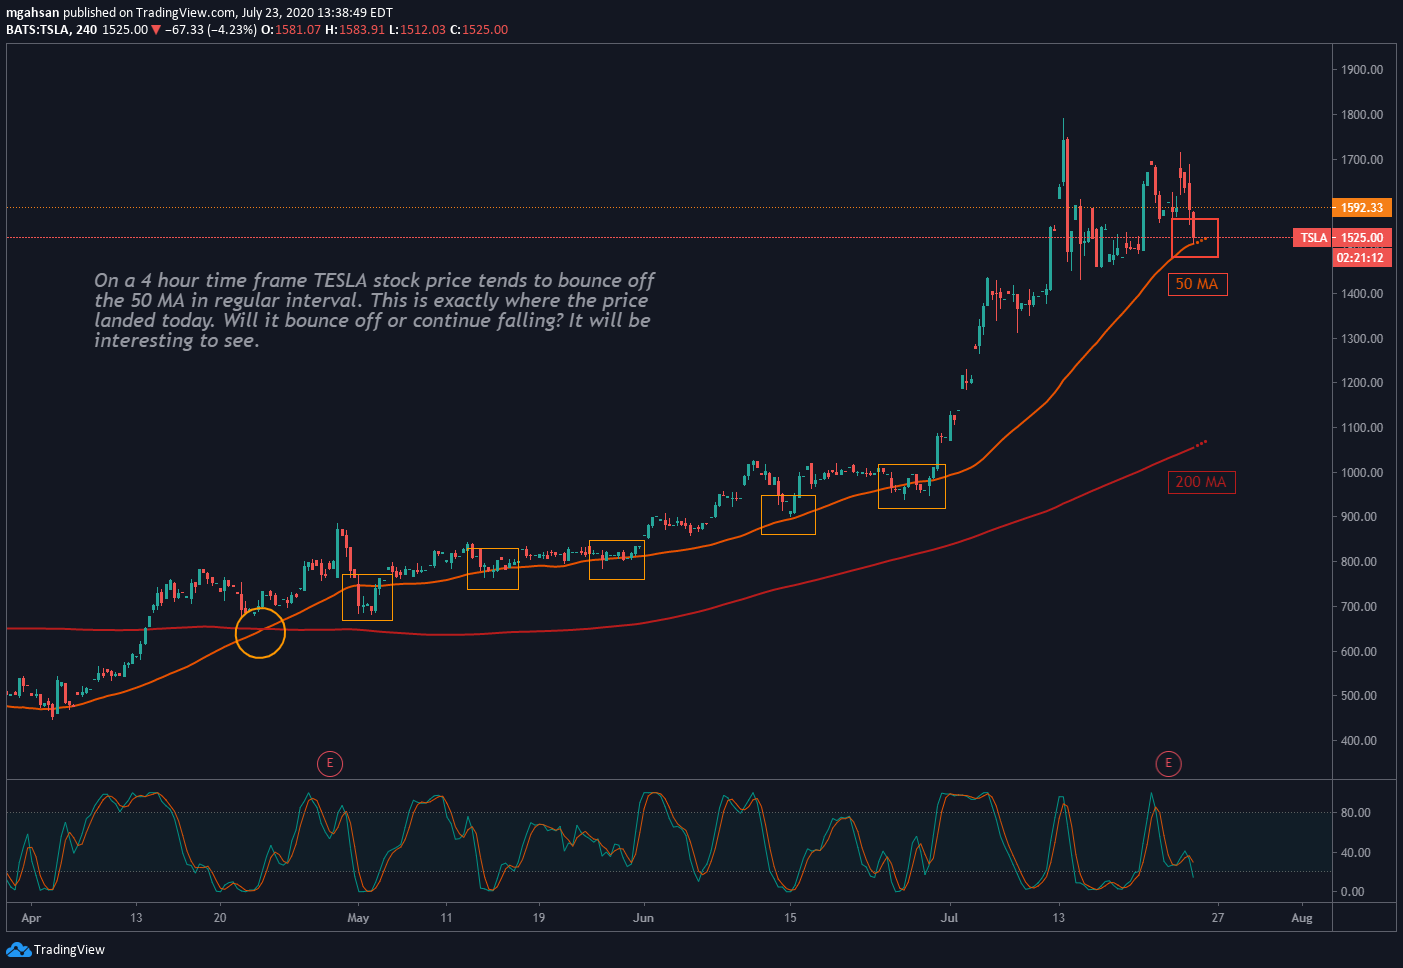
Task: Click the 400.00 price axis label
Action: tap(1359, 741)
